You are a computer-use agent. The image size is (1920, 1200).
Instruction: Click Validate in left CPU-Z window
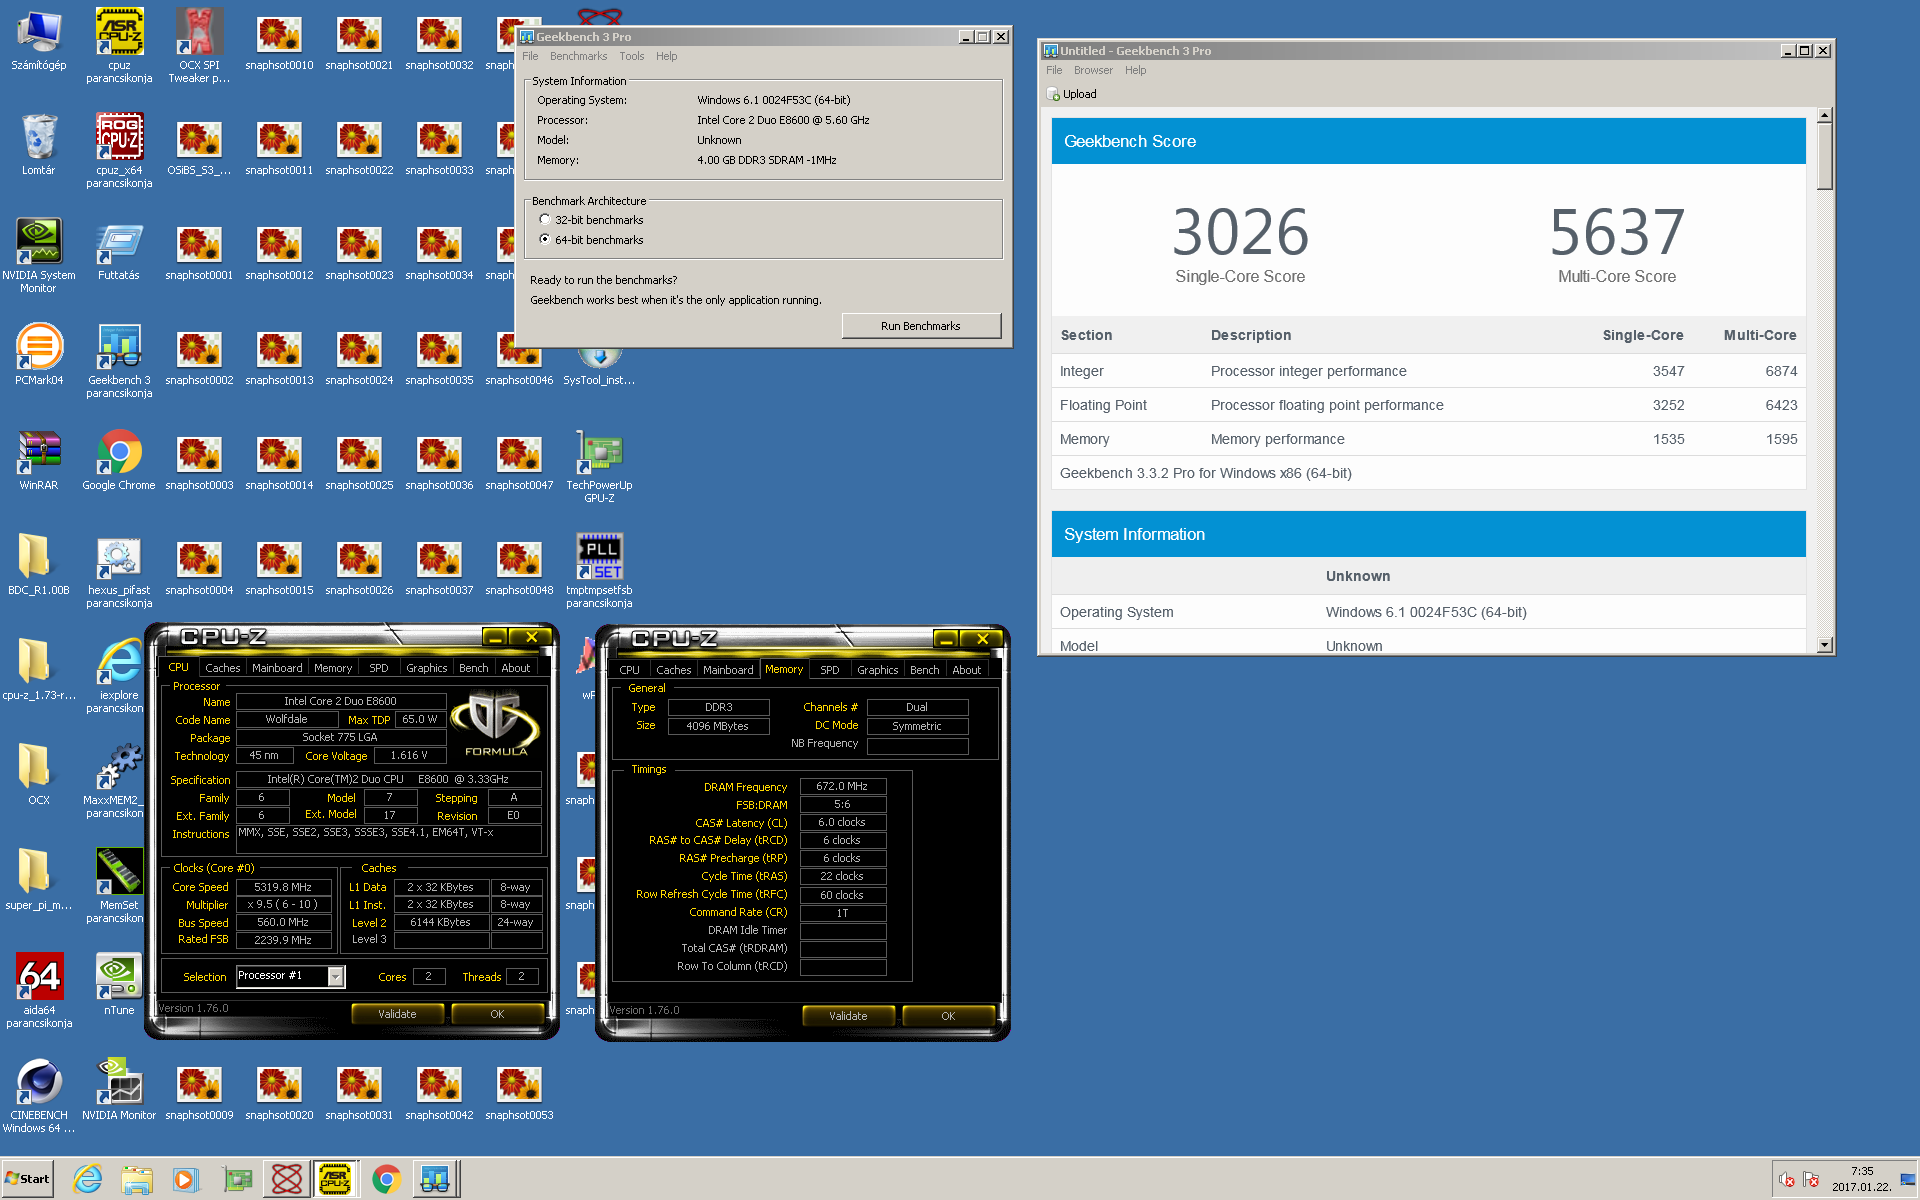(397, 1014)
